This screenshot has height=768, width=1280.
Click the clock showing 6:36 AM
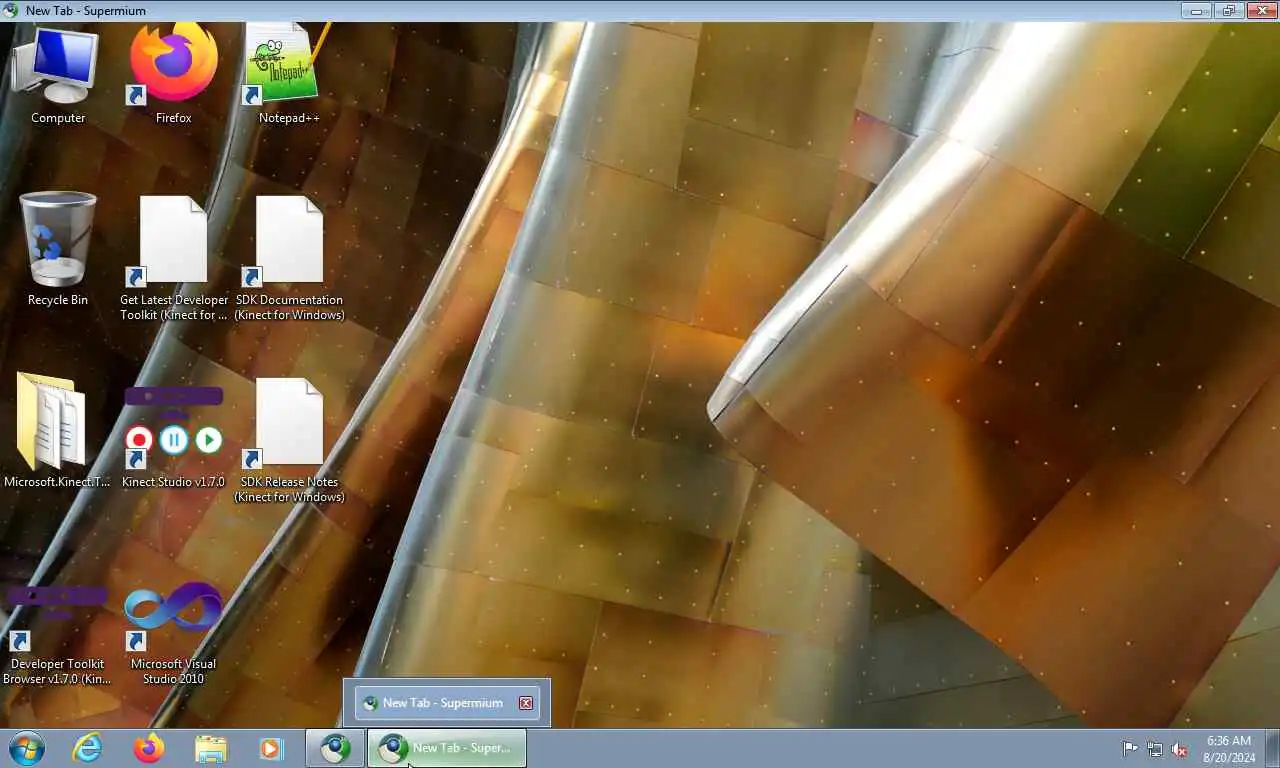1229,749
